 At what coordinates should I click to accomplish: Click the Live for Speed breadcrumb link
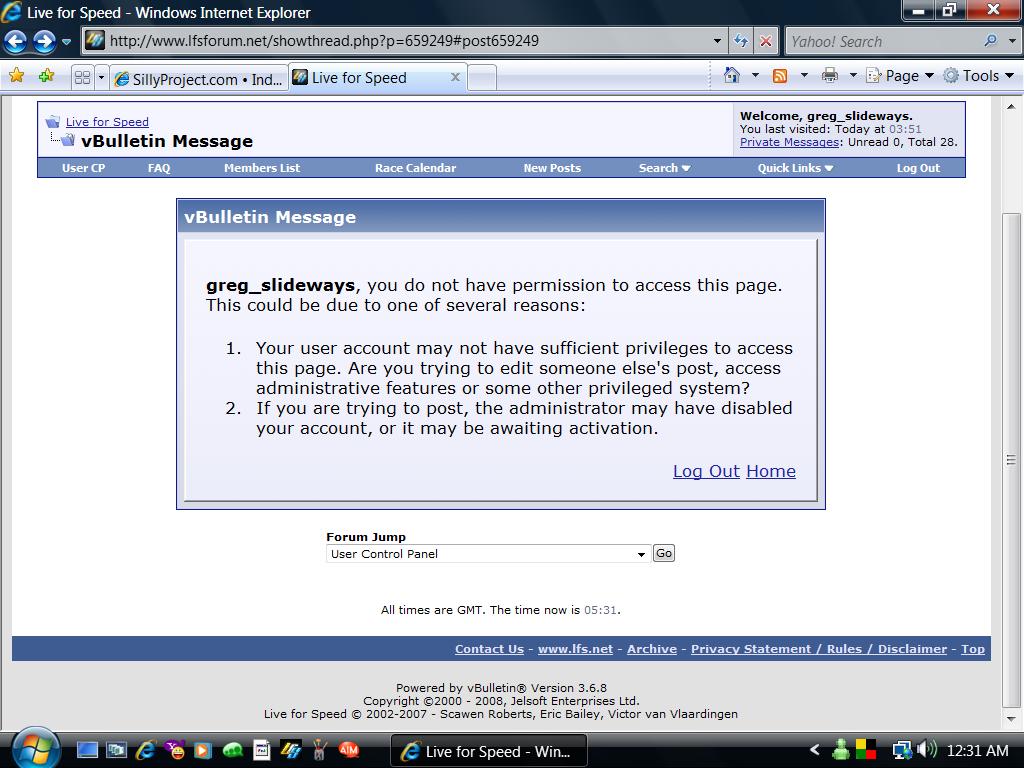pyautogui.click(x=107, y=121)
